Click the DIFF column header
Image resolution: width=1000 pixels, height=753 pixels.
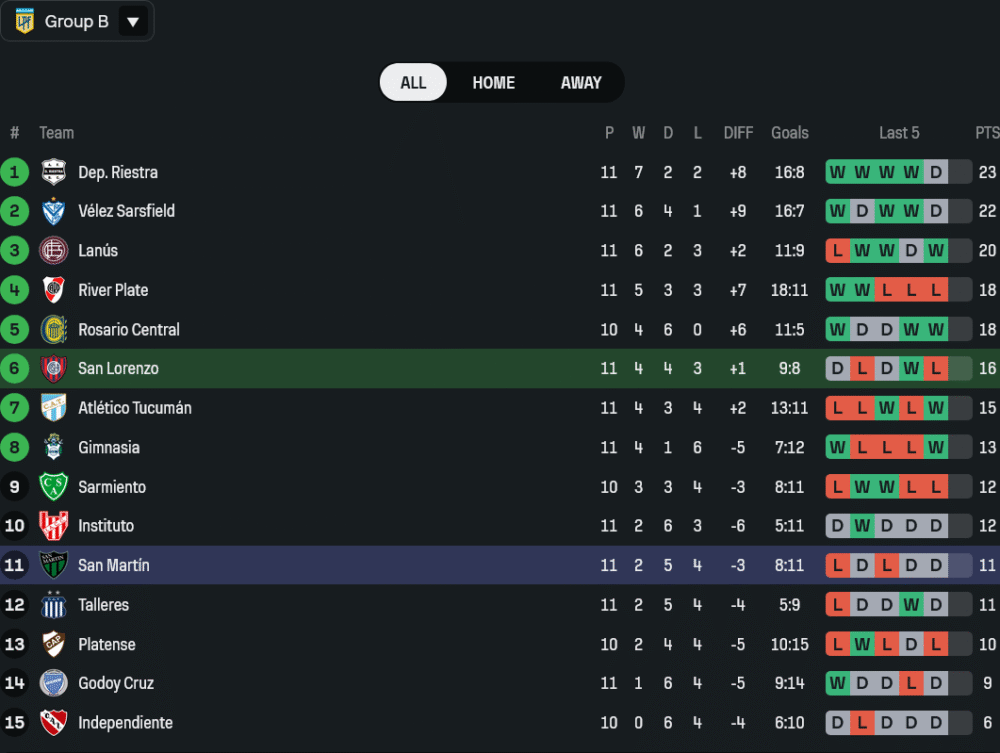click(x=738, y=133)
